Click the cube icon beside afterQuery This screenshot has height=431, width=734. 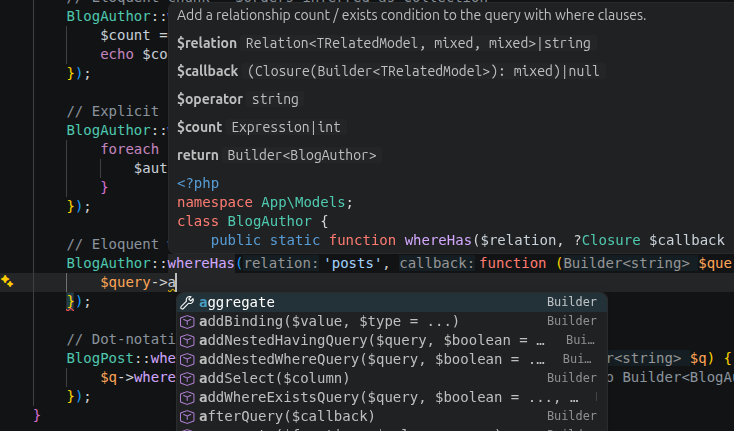click(187, 416)
